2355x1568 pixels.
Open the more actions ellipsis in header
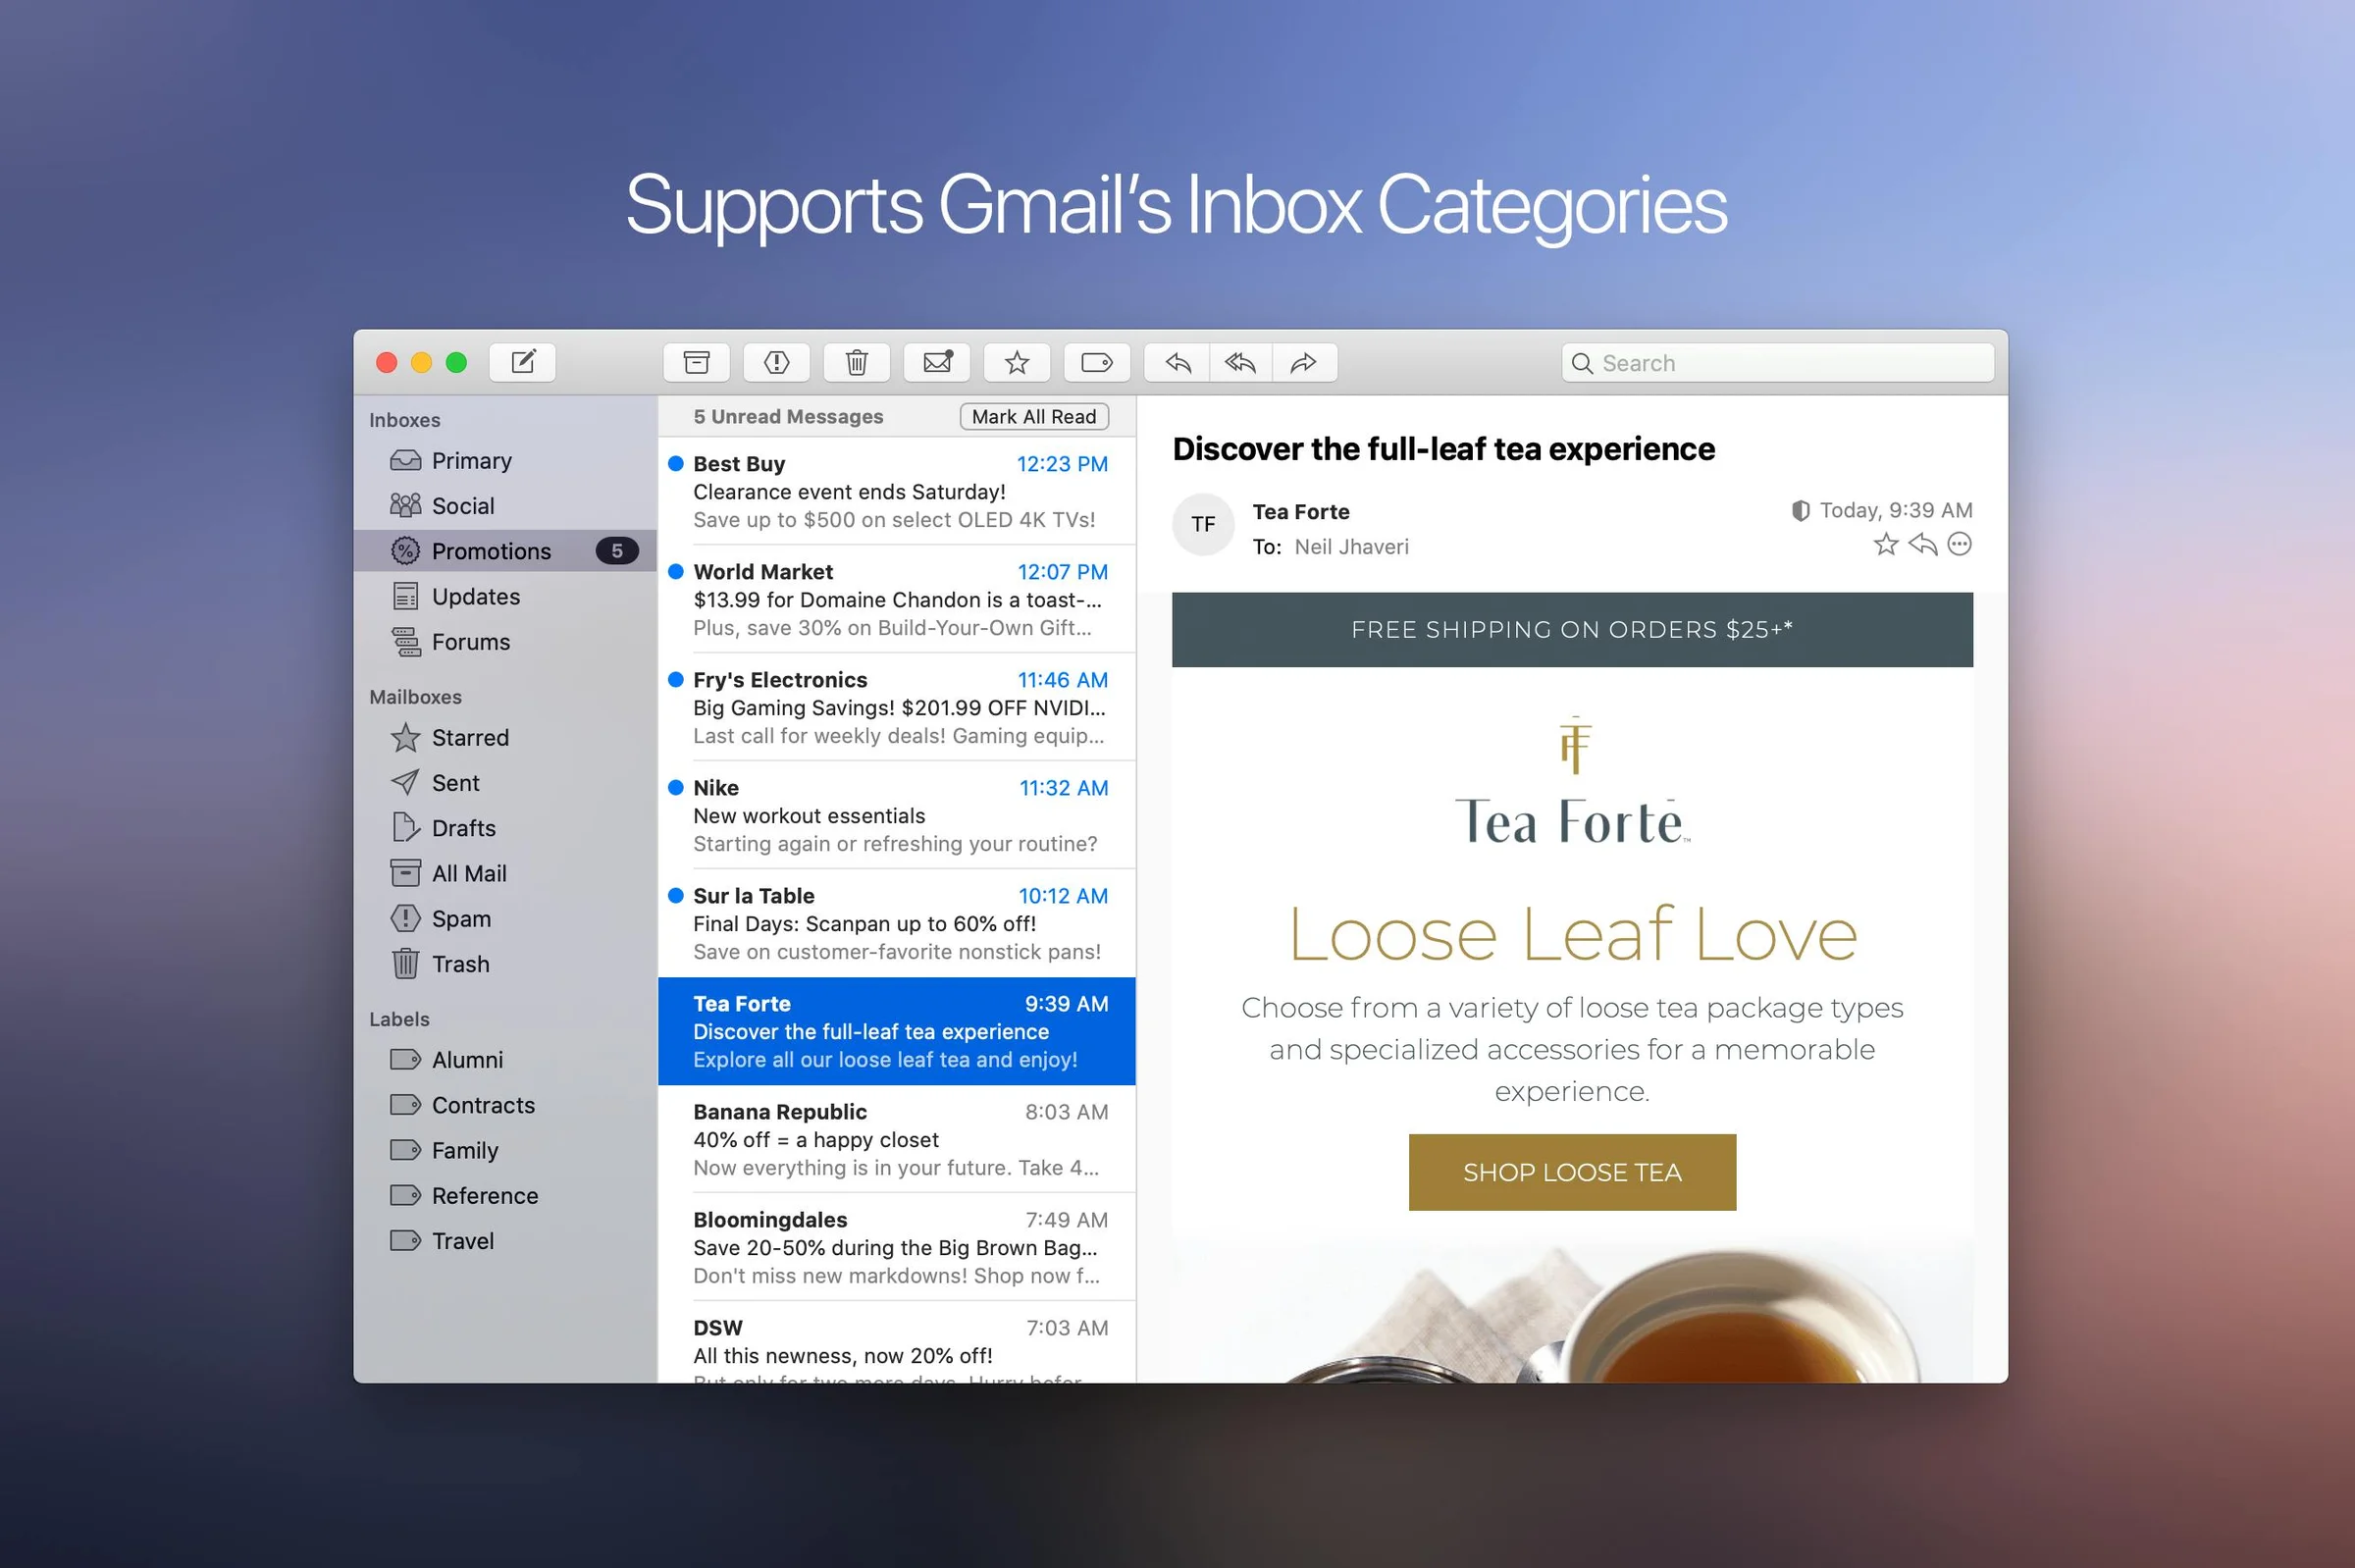click(x=1959, y=545)
